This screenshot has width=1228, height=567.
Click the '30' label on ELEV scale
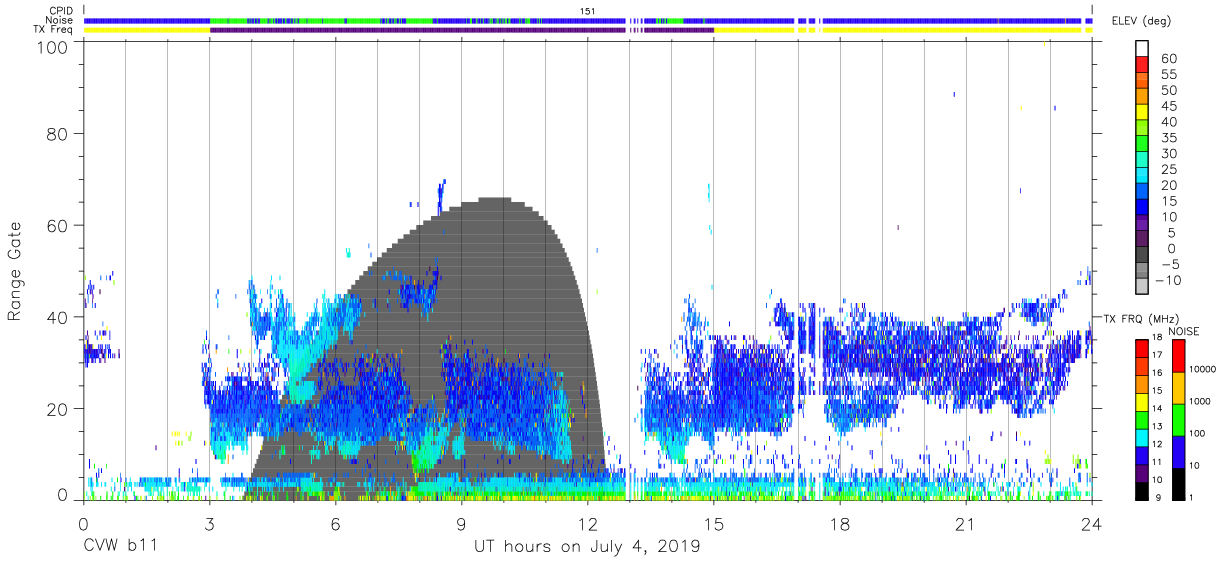(x=1169, y=154)
